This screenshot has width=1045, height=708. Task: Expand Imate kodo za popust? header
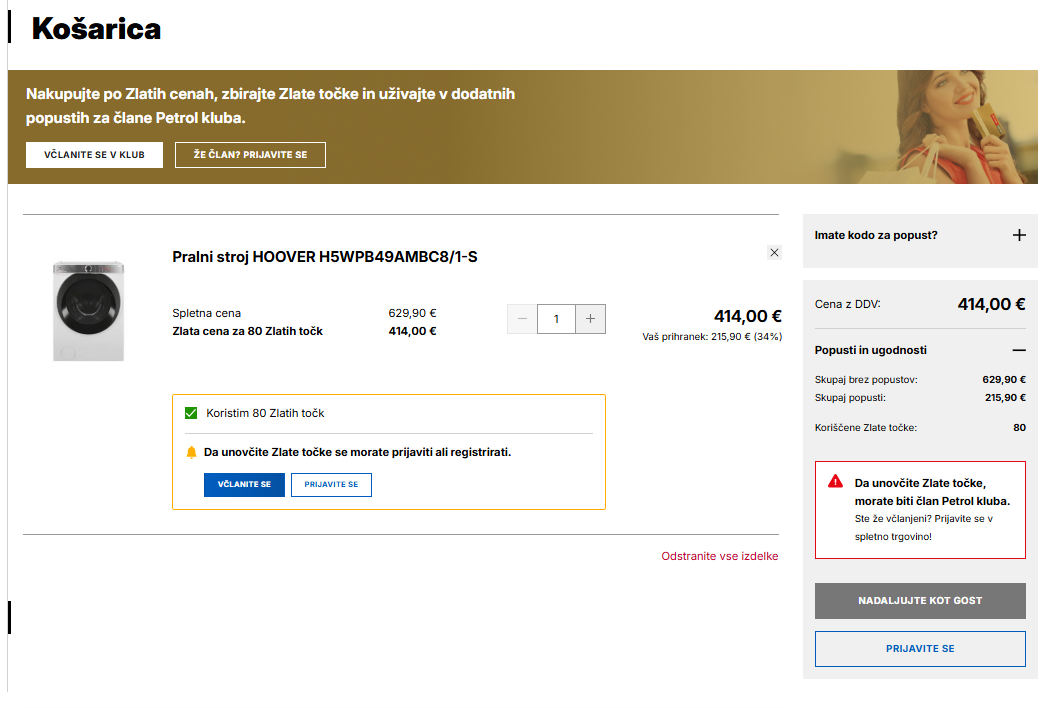tap(876, 235)
